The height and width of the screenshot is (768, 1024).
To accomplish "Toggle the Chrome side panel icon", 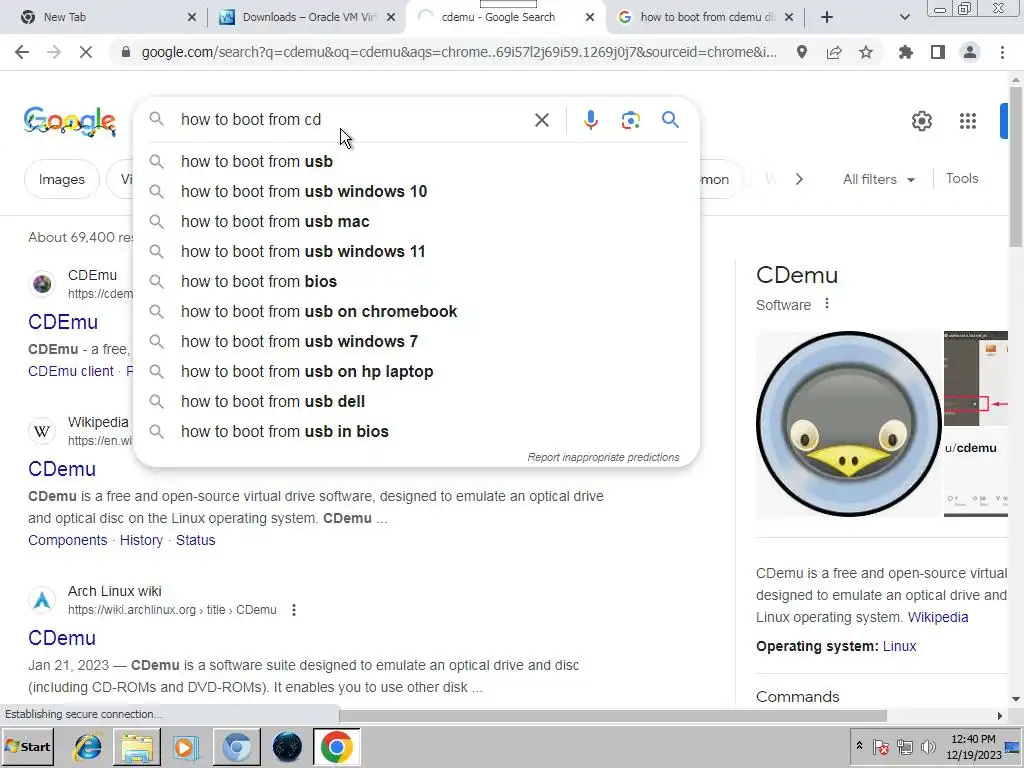I will (938, 52).
